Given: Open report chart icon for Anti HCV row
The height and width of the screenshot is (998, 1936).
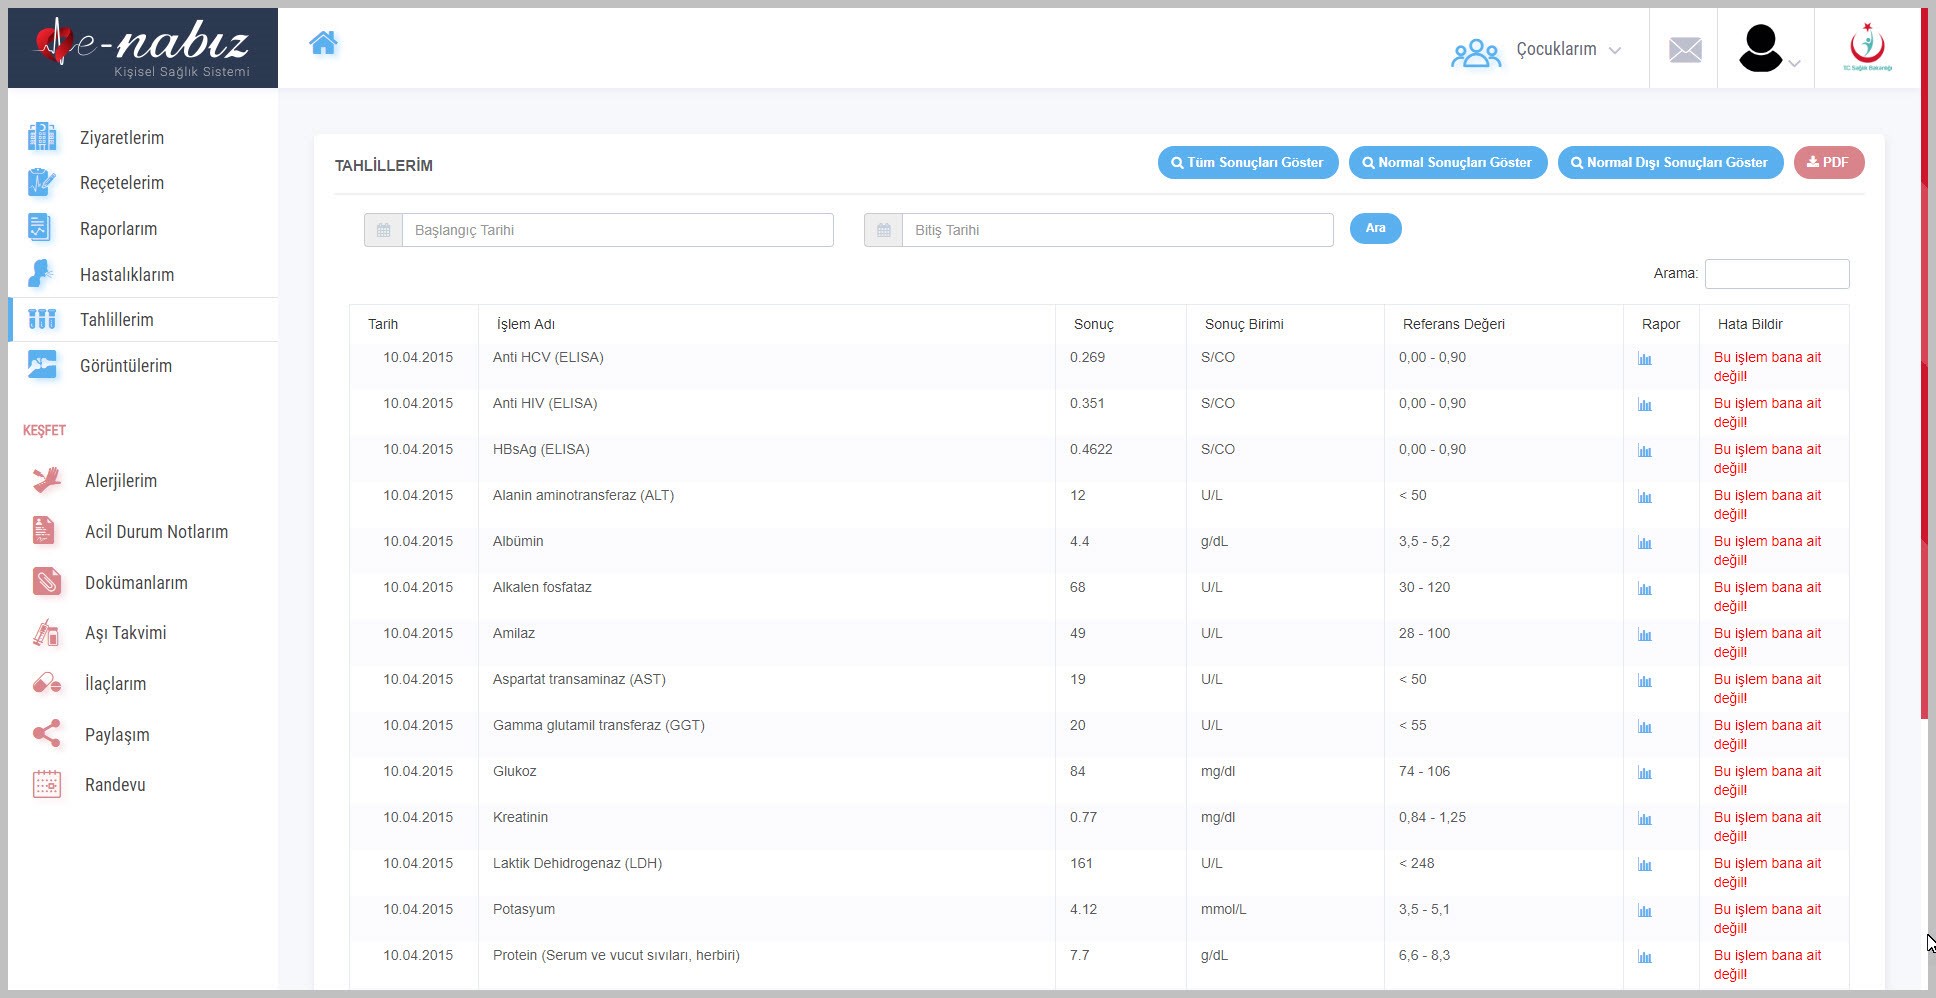Looking at the screenshot, I should pyautogui.click(x=1645, y=359).
